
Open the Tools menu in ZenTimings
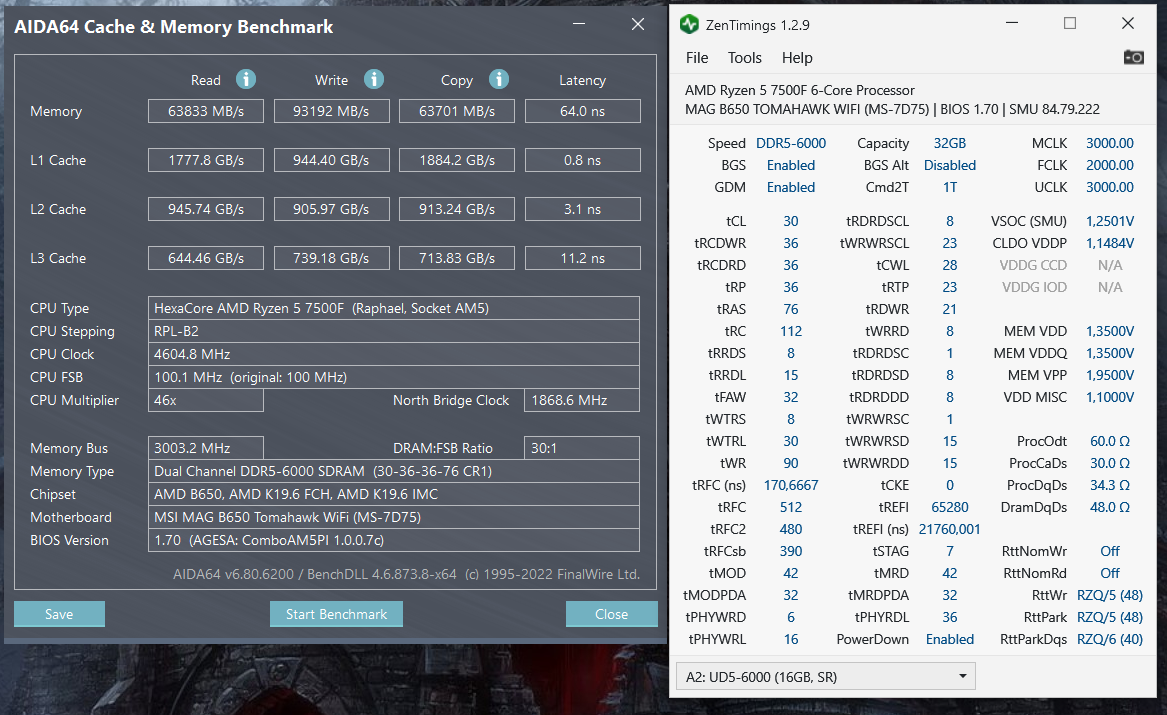(744, 57)
